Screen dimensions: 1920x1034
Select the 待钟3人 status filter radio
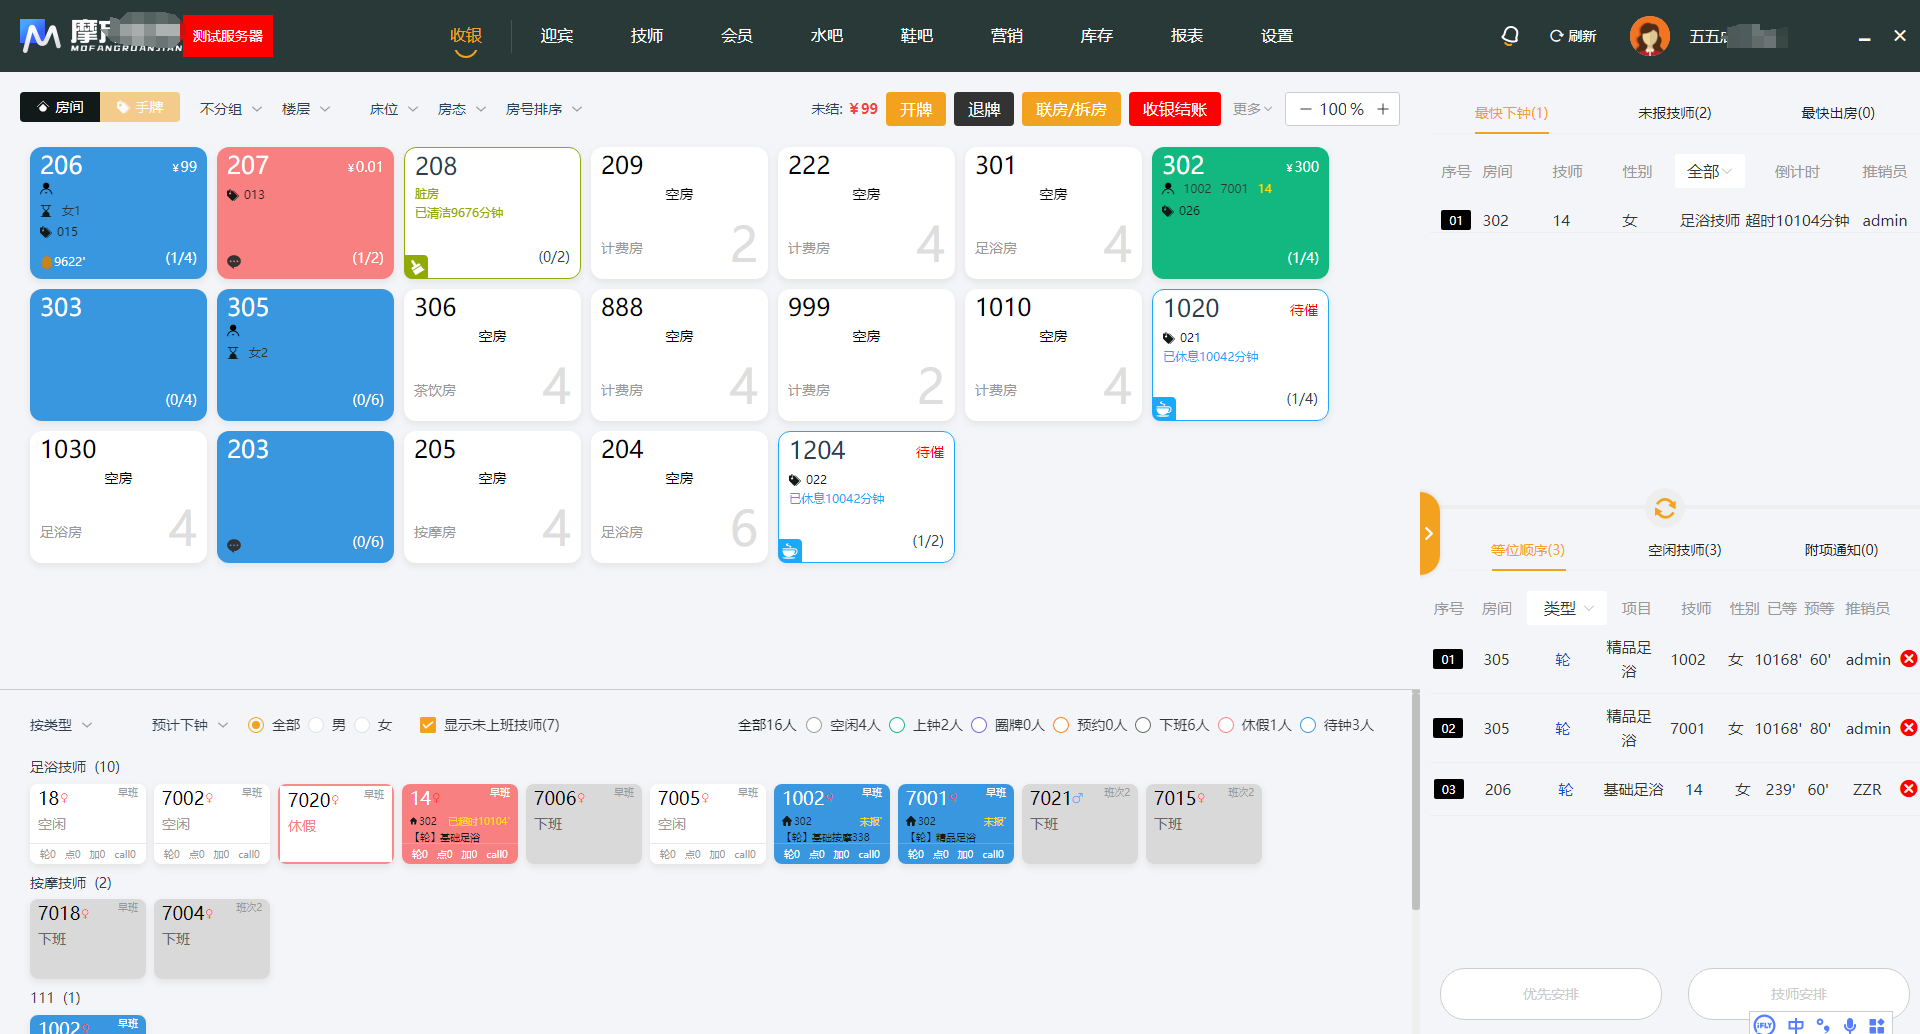click(x=1307, y=725)
